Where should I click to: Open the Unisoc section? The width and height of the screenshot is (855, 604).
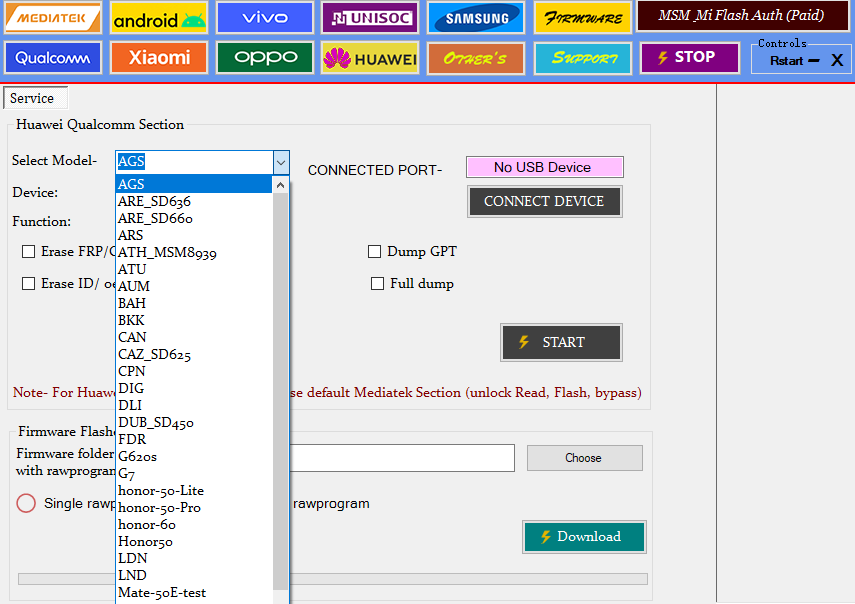point(370,18)
